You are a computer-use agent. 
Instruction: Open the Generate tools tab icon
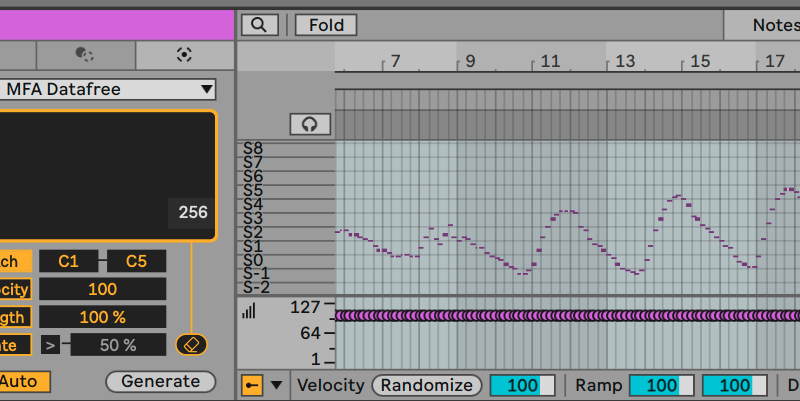point(184,55)
